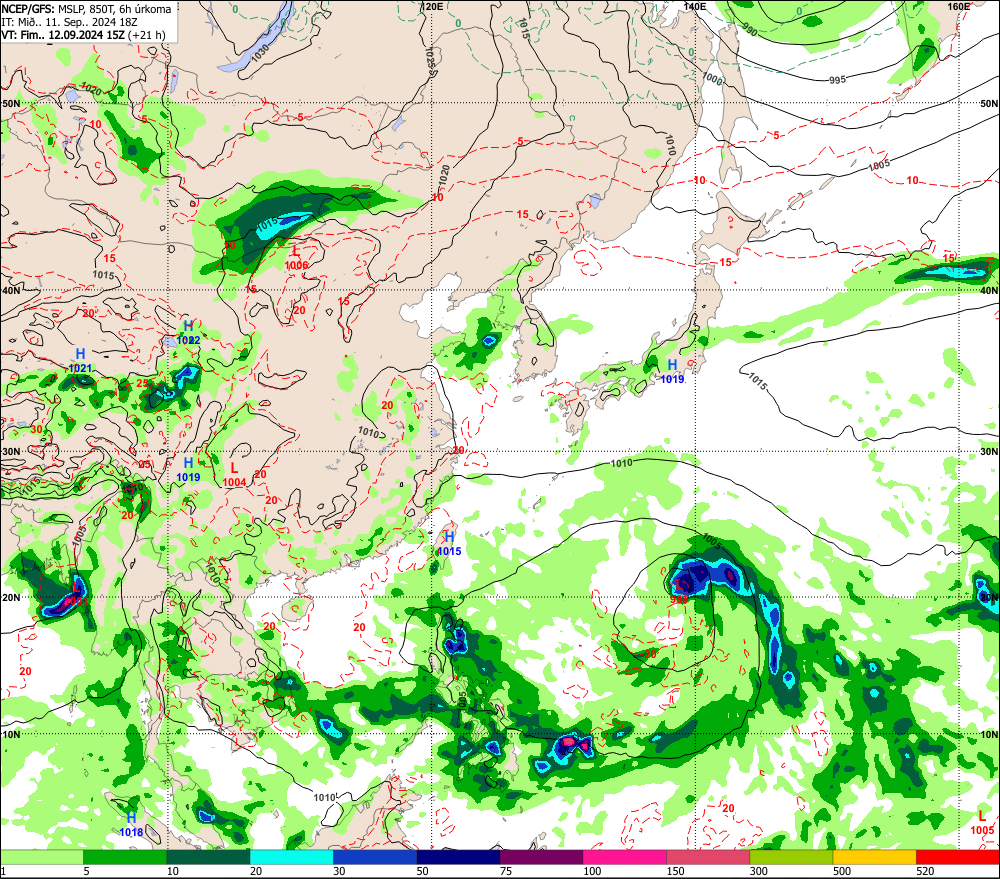Click the legend value '300'
The image size is (1000, 879).
point(759,871)
